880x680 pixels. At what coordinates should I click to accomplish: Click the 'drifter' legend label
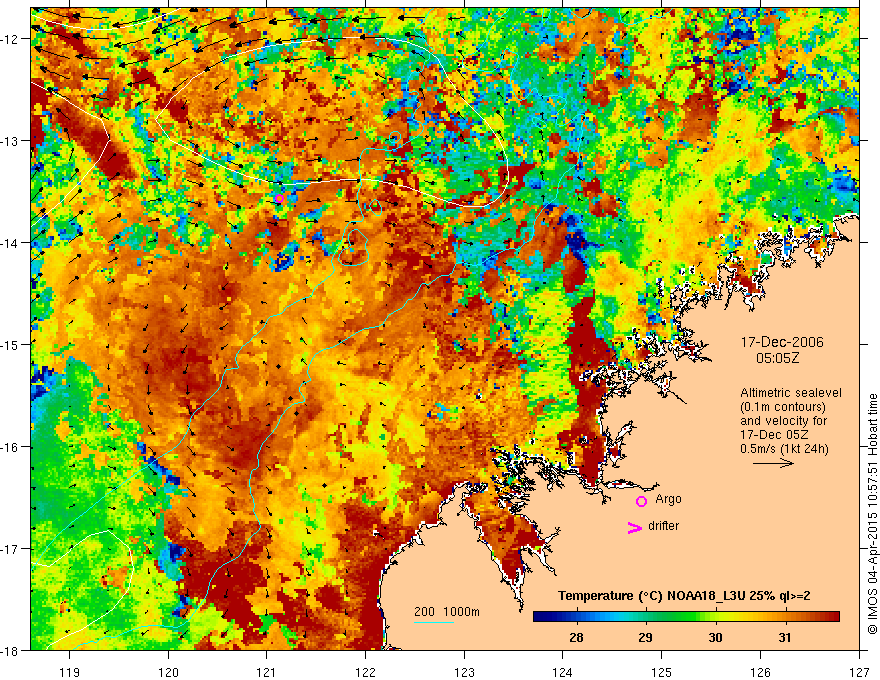663,526
